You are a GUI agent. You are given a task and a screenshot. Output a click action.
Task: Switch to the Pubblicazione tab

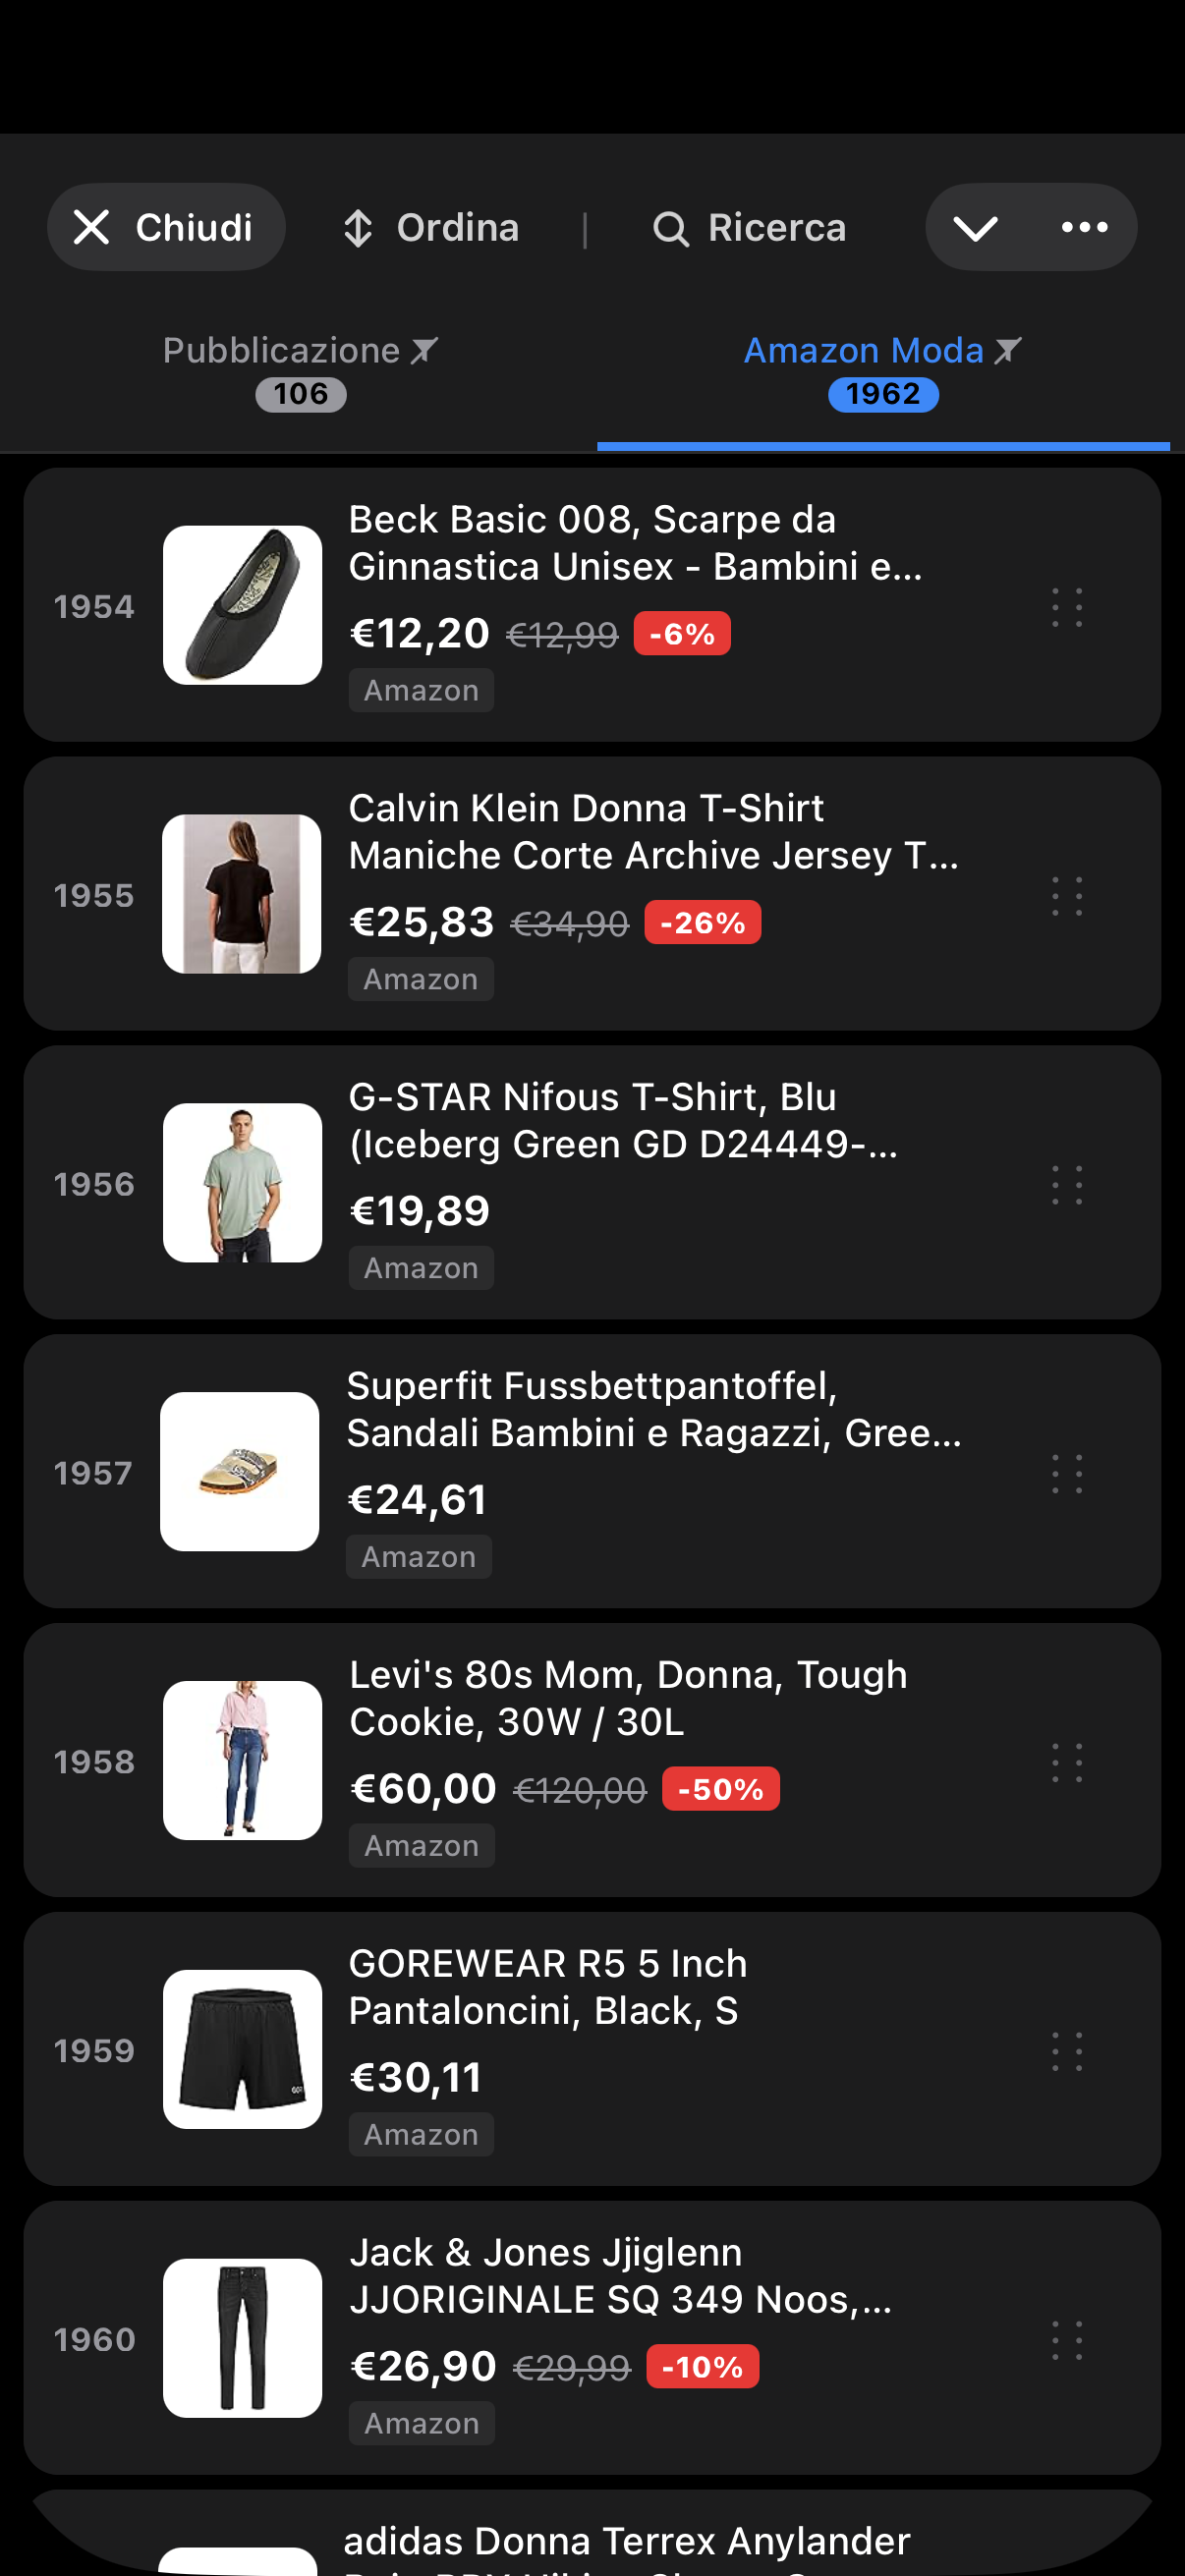(300, 371)
